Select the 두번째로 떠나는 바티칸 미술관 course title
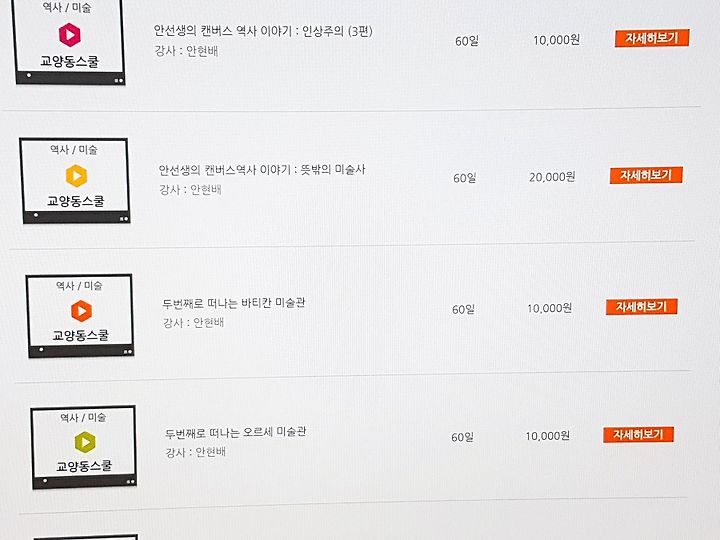 tap(234, 303)
